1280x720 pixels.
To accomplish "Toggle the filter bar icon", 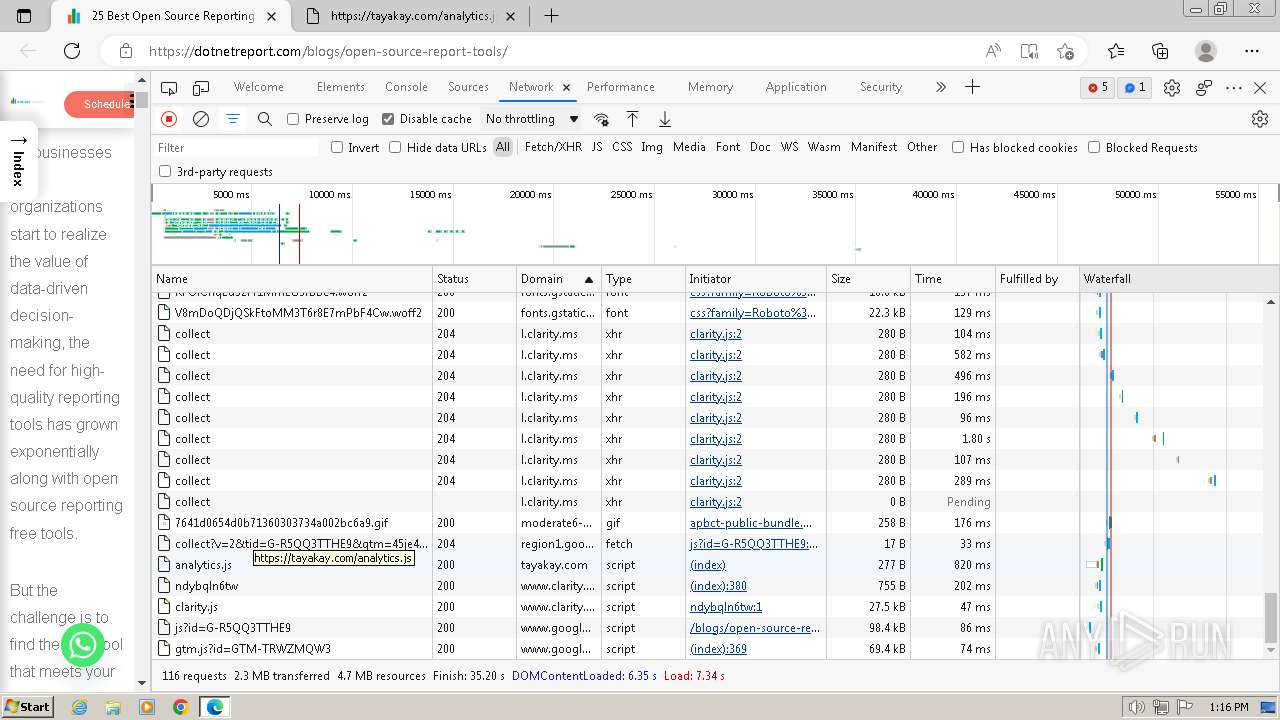I will pos(233,119).
